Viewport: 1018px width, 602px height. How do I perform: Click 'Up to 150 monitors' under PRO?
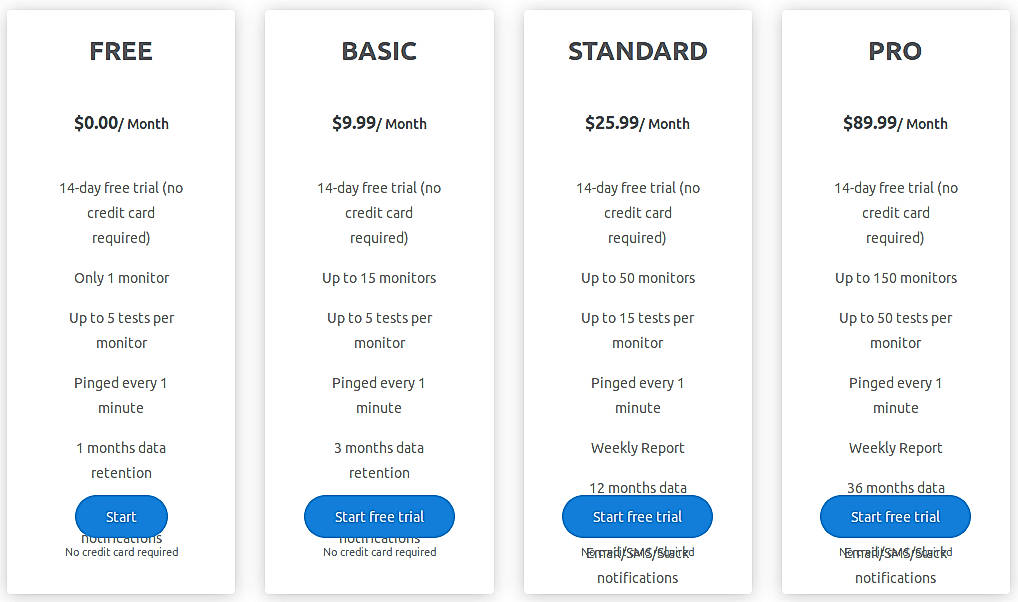click(895, 277)
